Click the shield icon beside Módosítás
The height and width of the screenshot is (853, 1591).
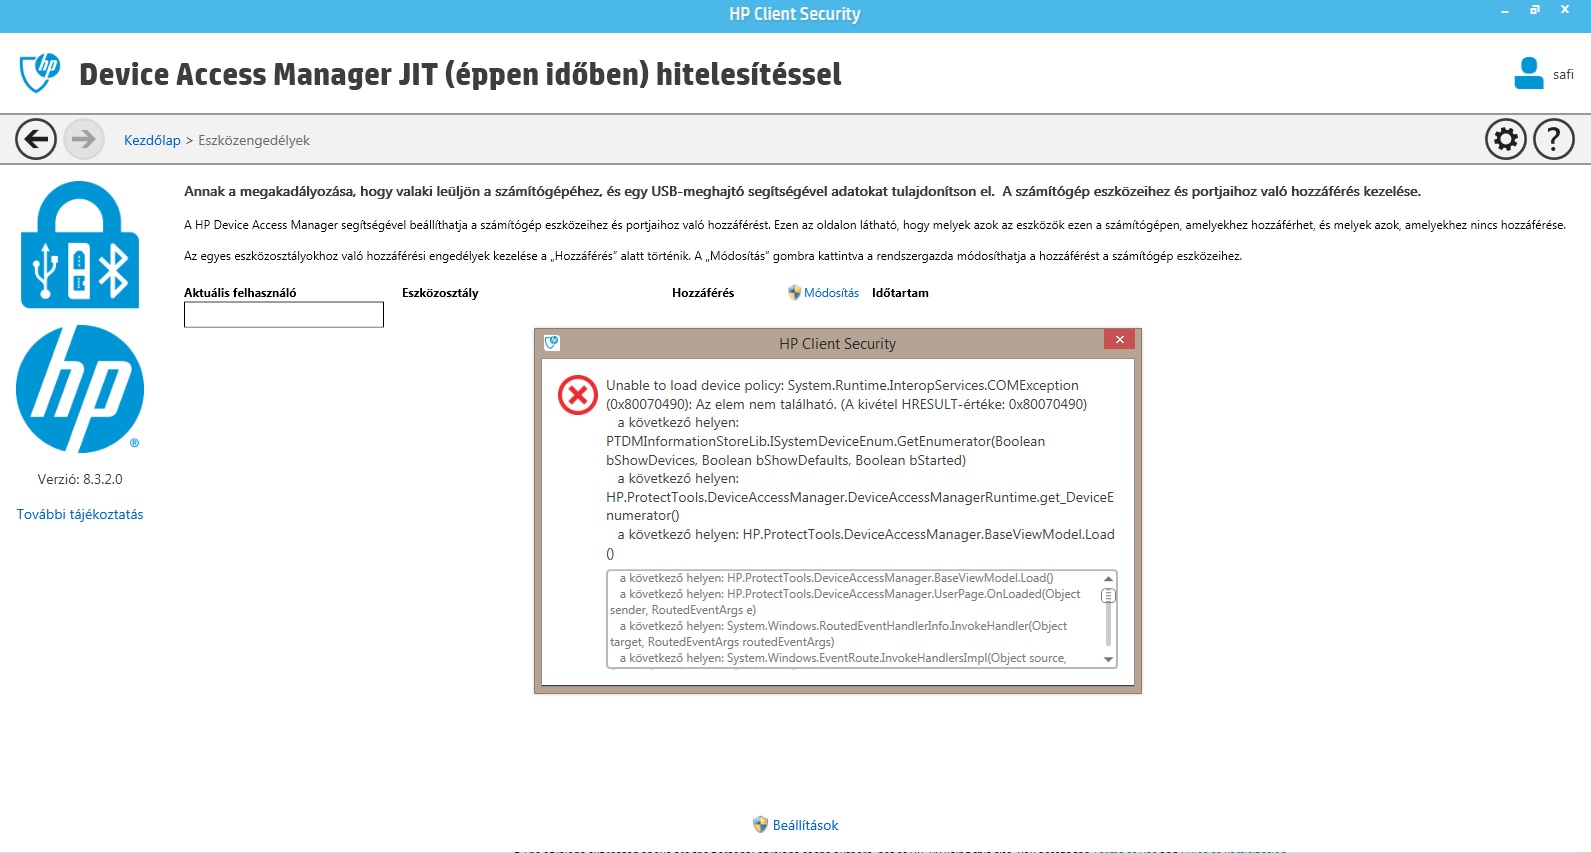(x=794, y=293)
